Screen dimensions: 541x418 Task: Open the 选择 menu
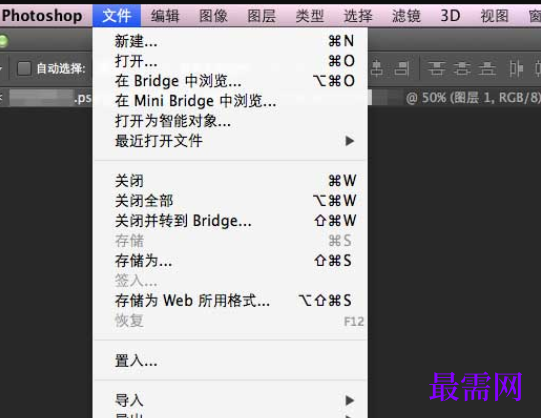[358, 16]
